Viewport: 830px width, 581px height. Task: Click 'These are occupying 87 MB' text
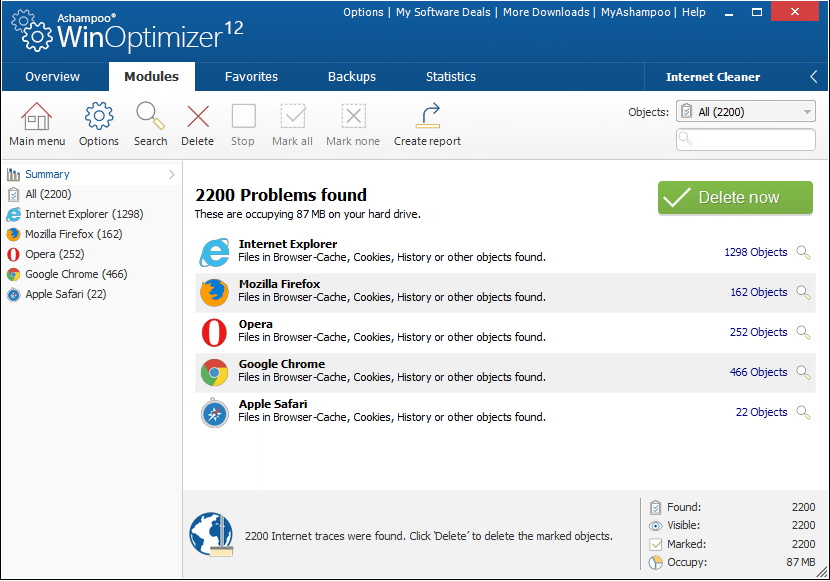pos(308,214)
